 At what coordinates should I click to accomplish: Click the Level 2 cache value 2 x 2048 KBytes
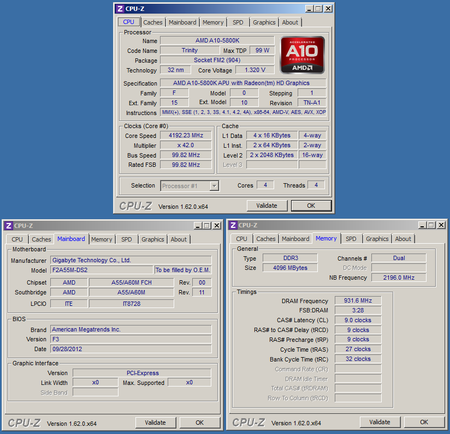tap(272, 155)
